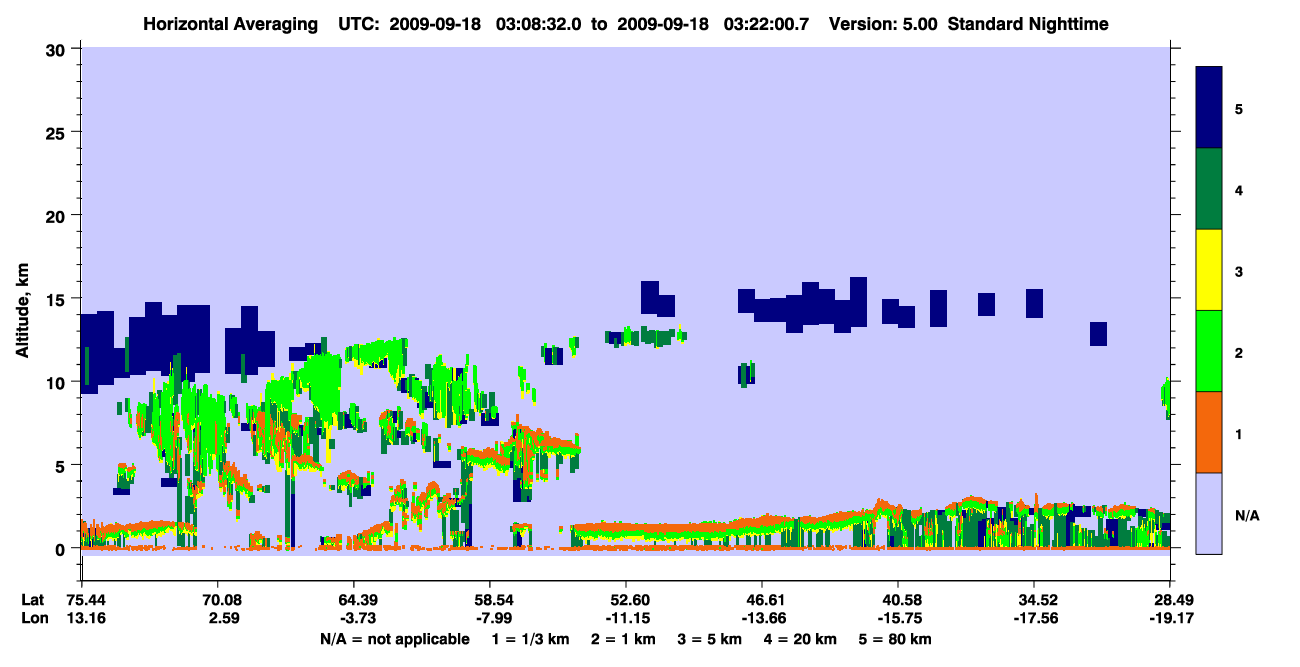Click the legend text '1 = 1/3 km'
The height and width of the screenshot is (667, 1300).
pyautogui.click(x=531, y=639)
